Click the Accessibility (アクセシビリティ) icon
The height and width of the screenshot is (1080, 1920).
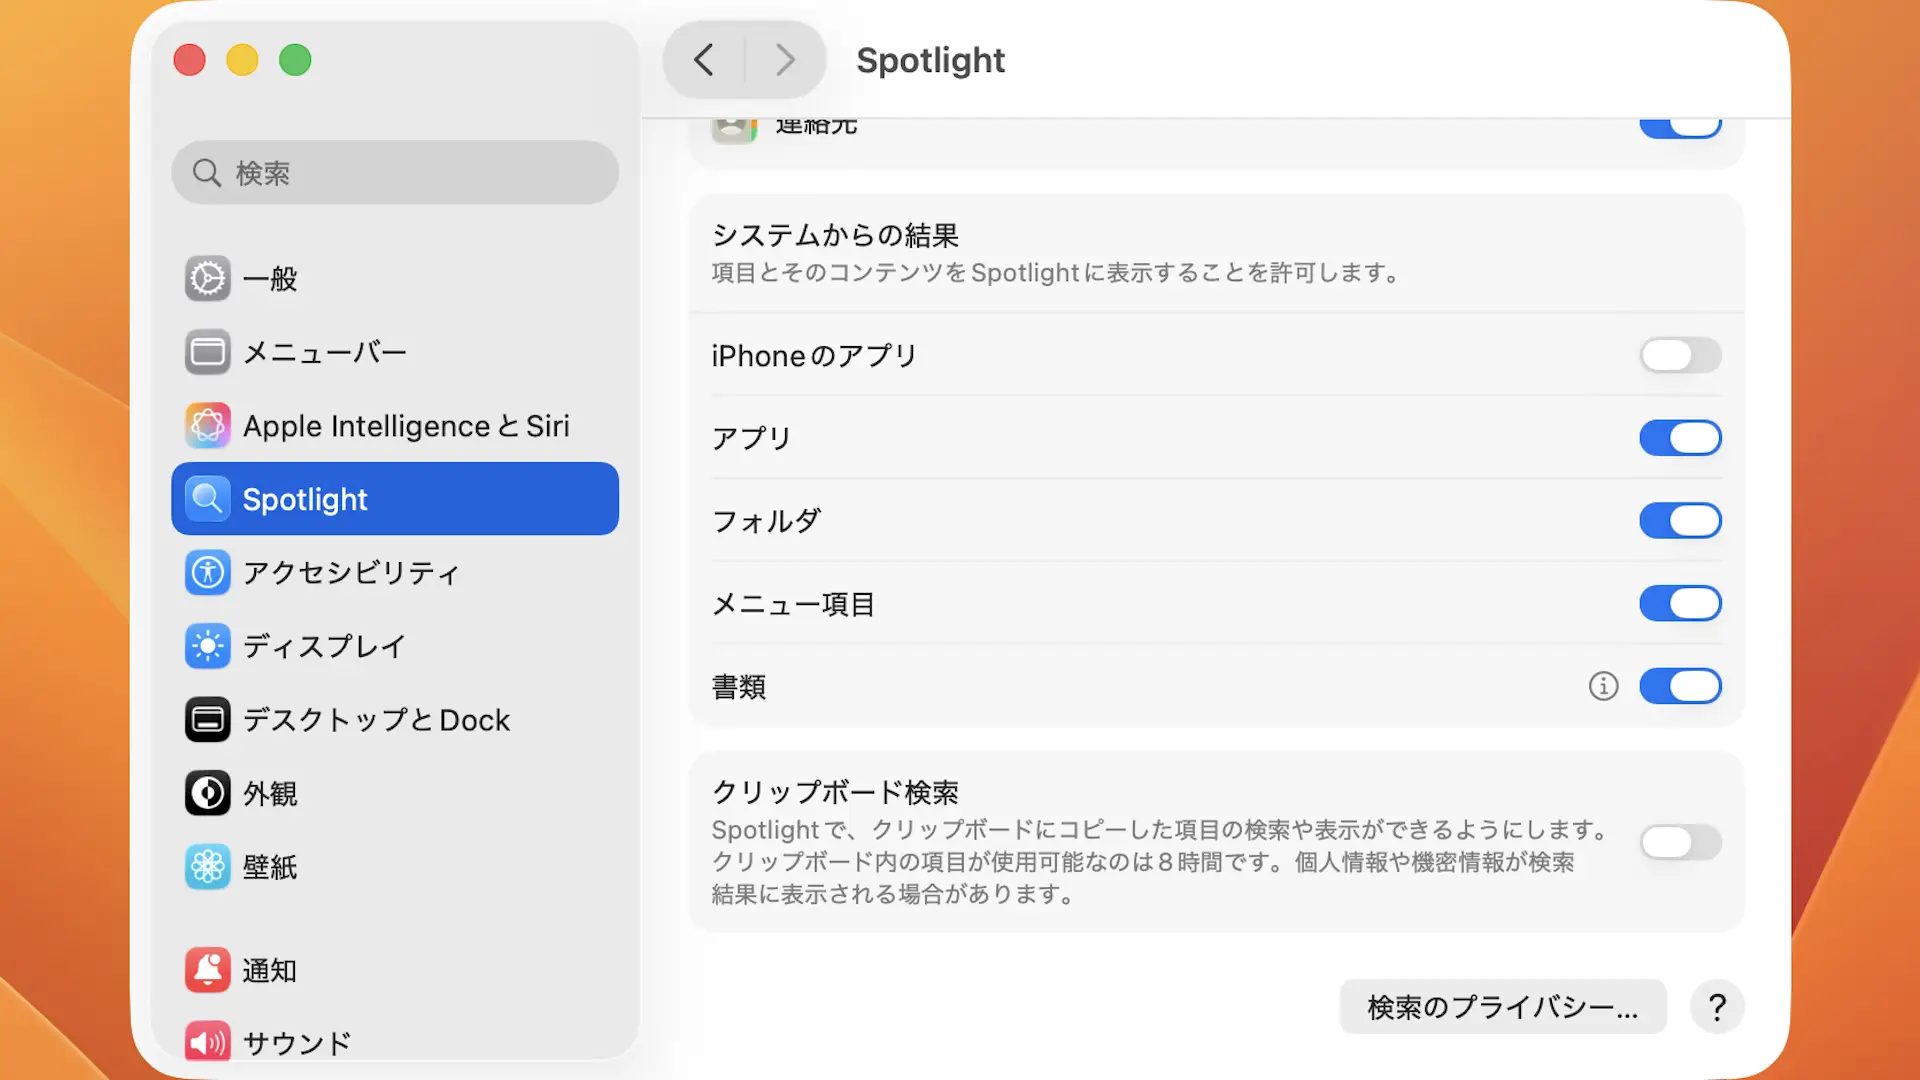click(x=208, y=573)
